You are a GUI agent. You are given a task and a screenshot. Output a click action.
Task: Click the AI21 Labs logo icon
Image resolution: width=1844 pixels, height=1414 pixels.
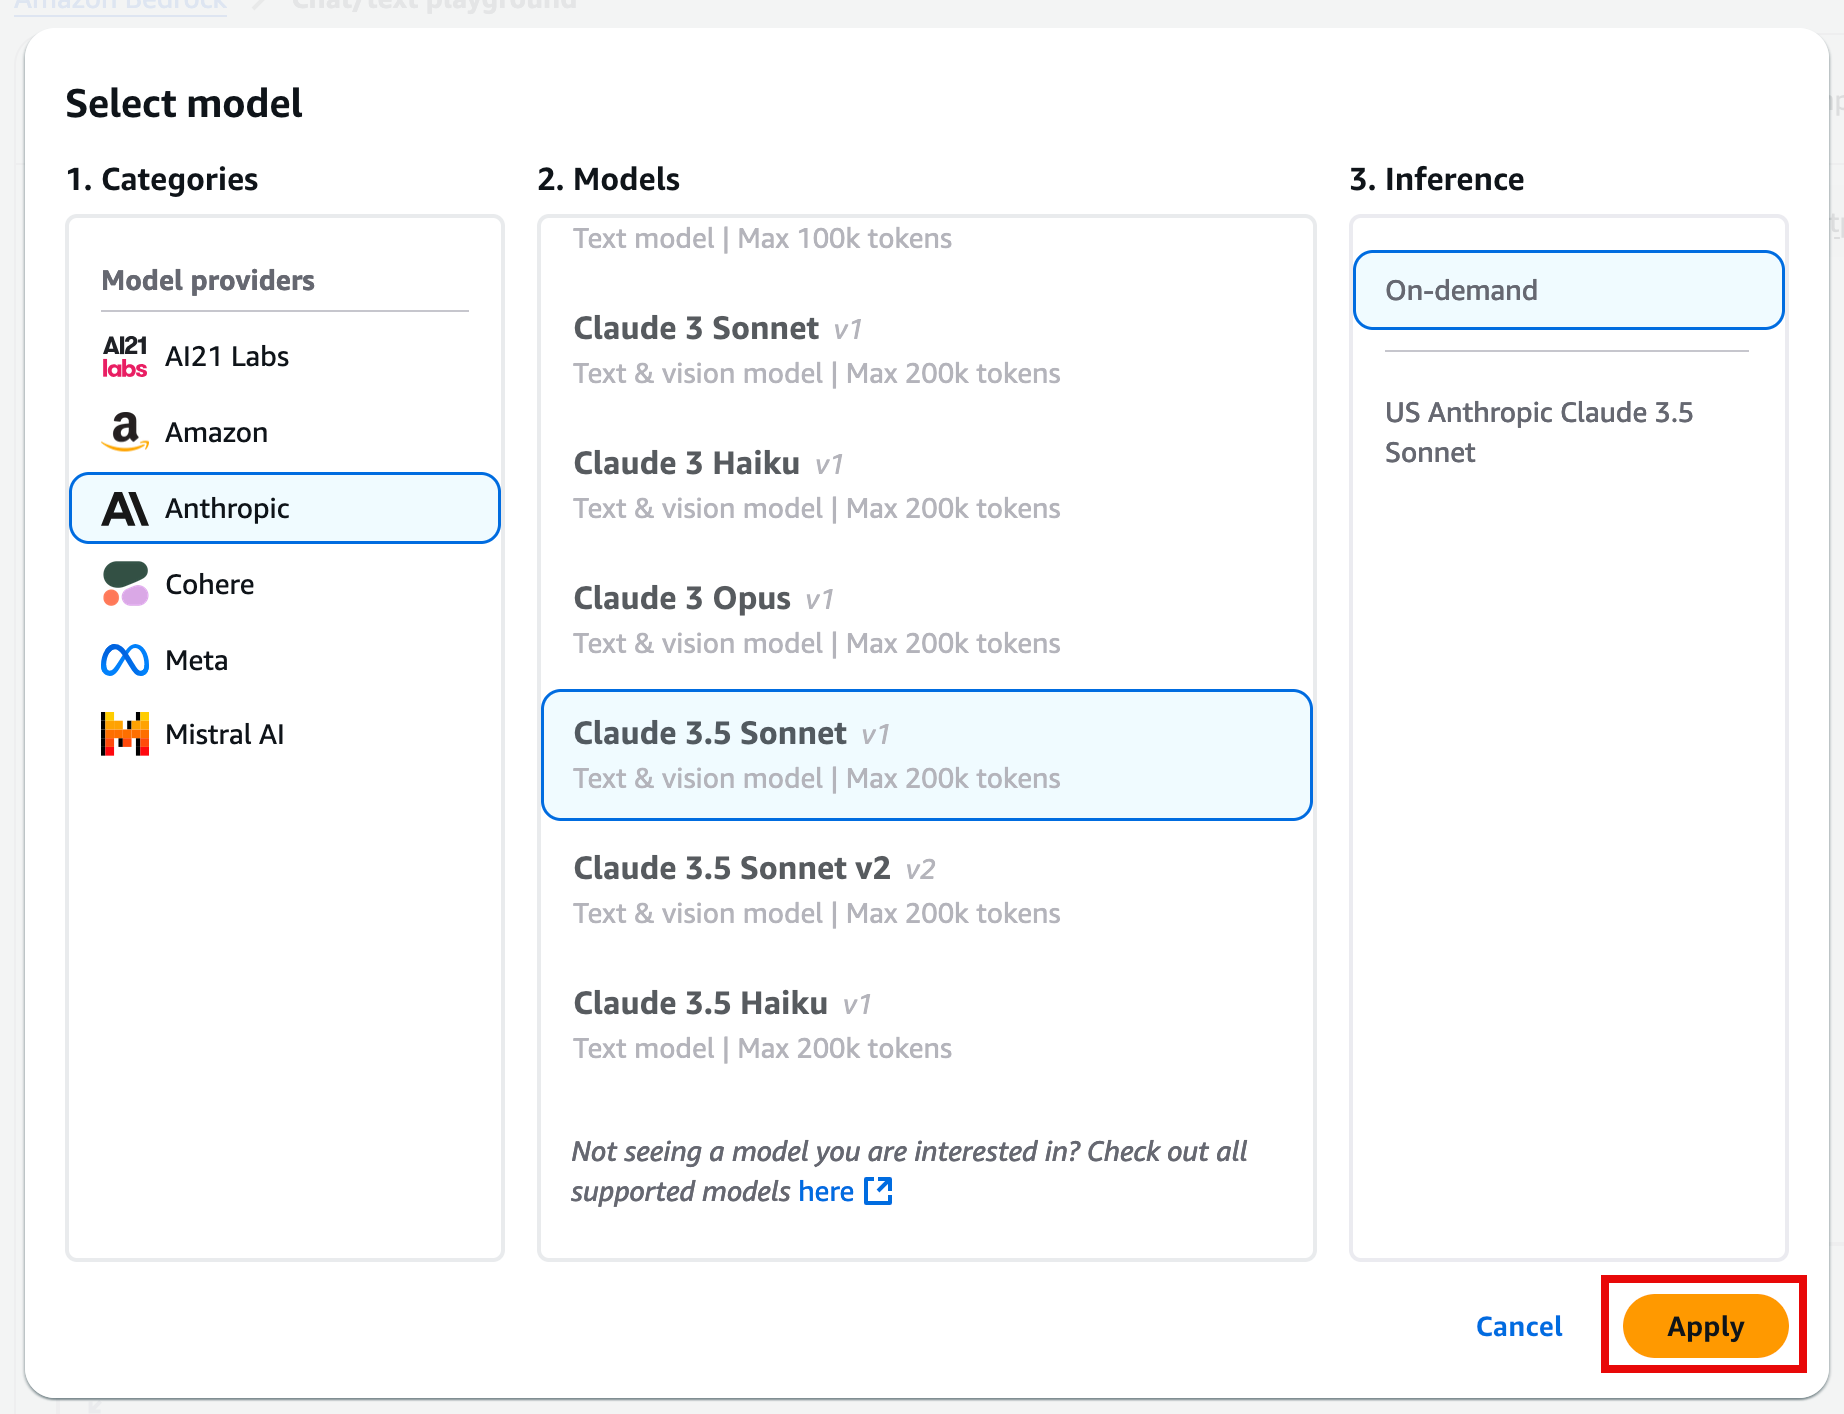tap(125, 357)
